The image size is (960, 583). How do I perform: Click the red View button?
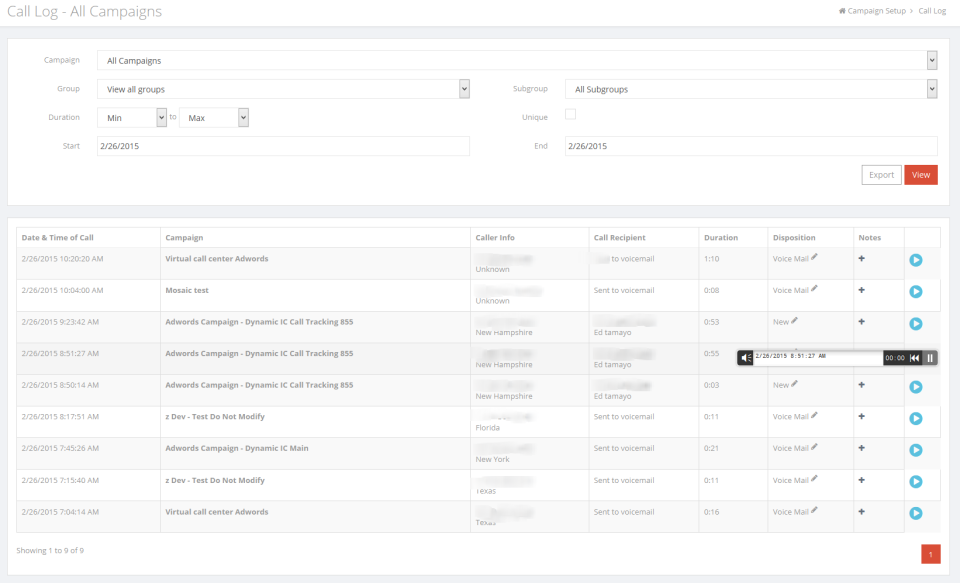[x=921, y=175]
